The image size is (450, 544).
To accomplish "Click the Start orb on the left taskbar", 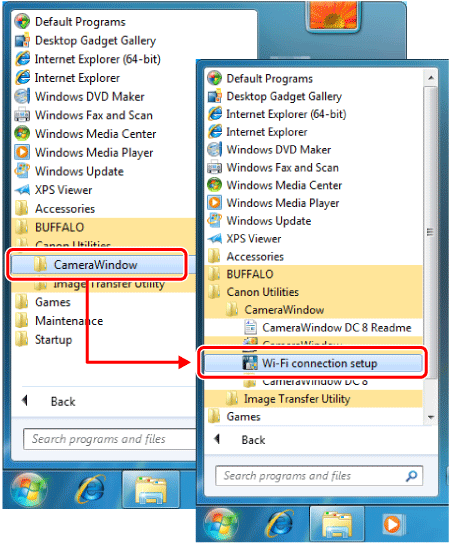I will click(28, 490).
